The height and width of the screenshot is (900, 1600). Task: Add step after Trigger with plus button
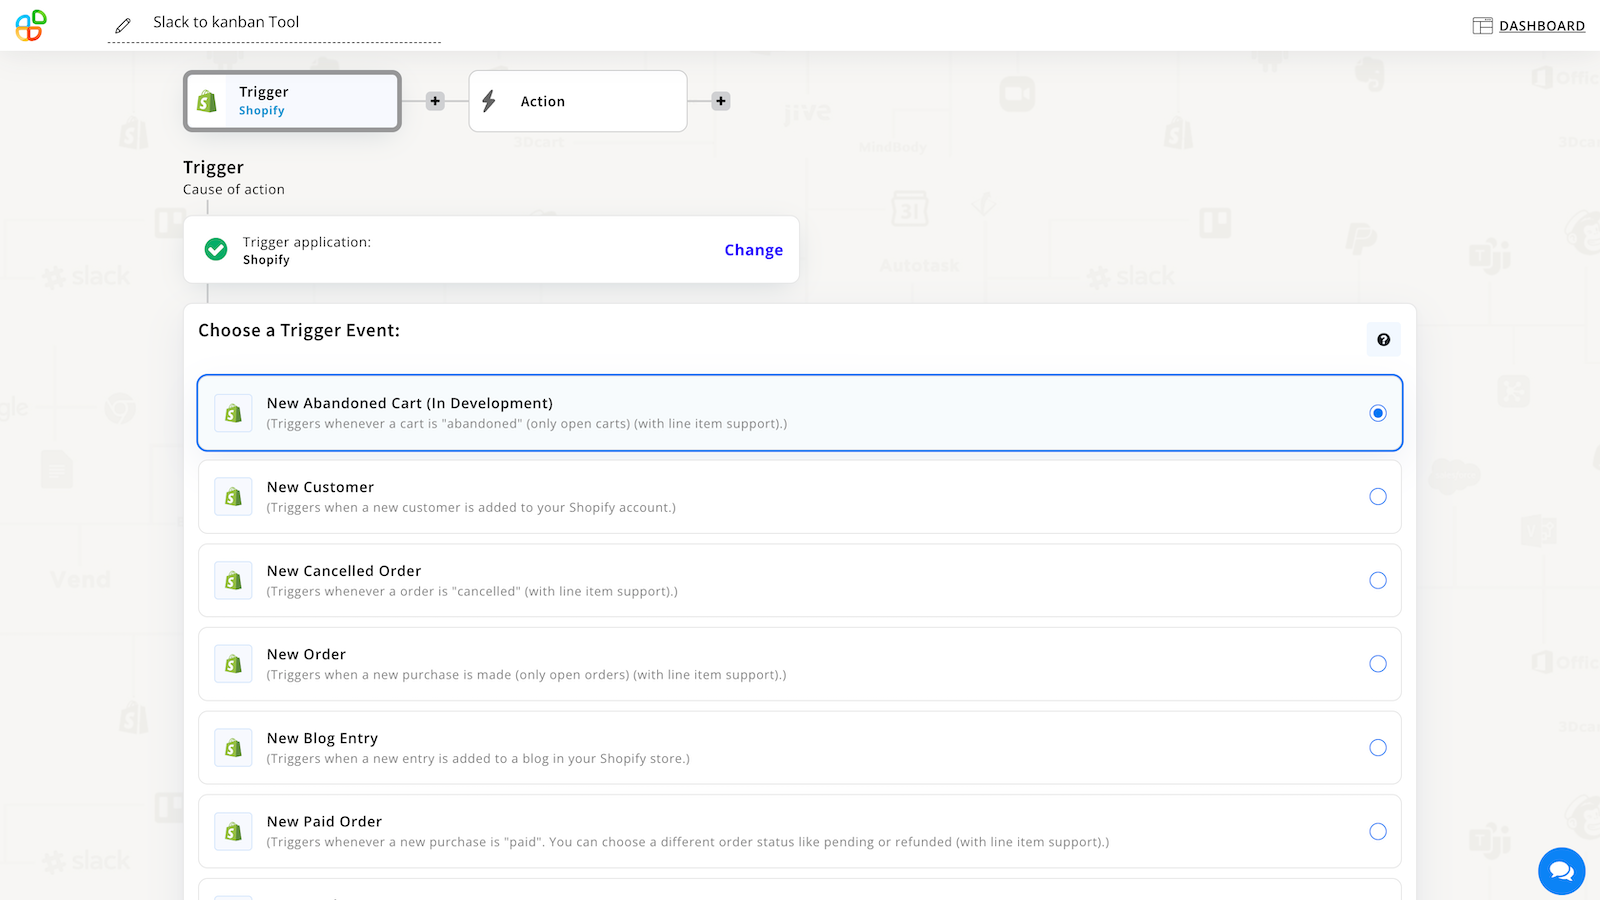click(x=435, y=101)
